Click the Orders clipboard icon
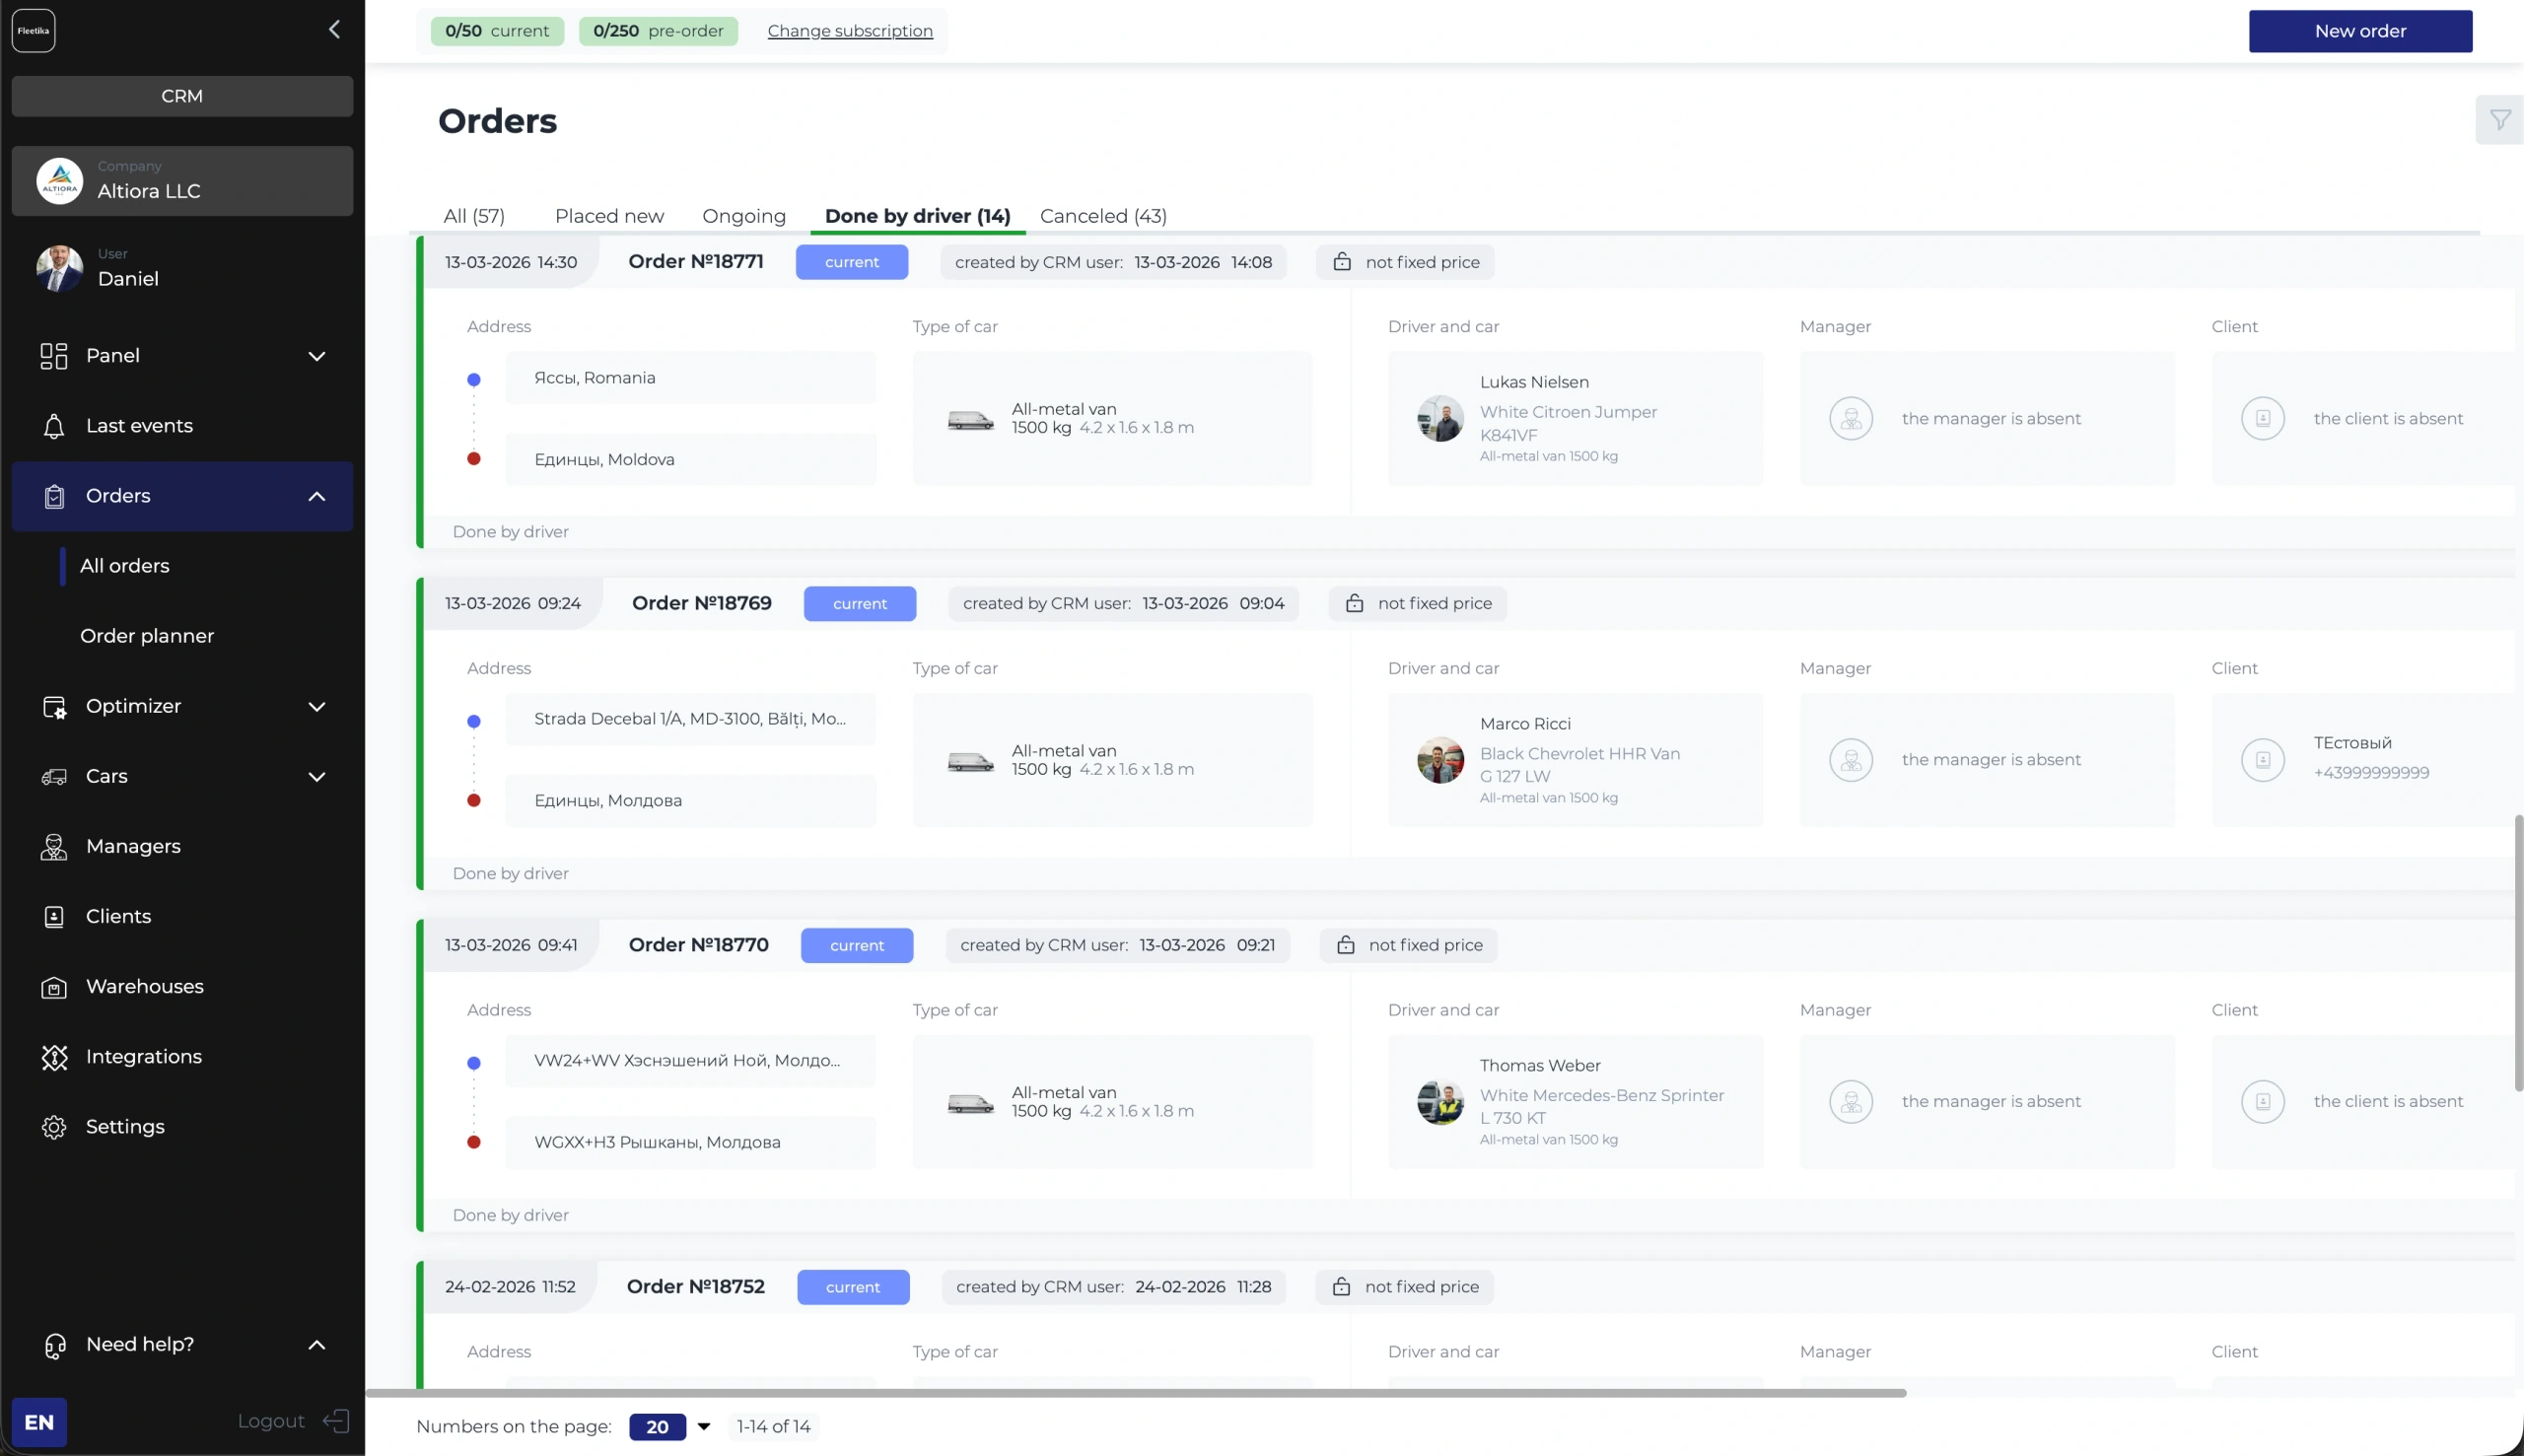 54,496
